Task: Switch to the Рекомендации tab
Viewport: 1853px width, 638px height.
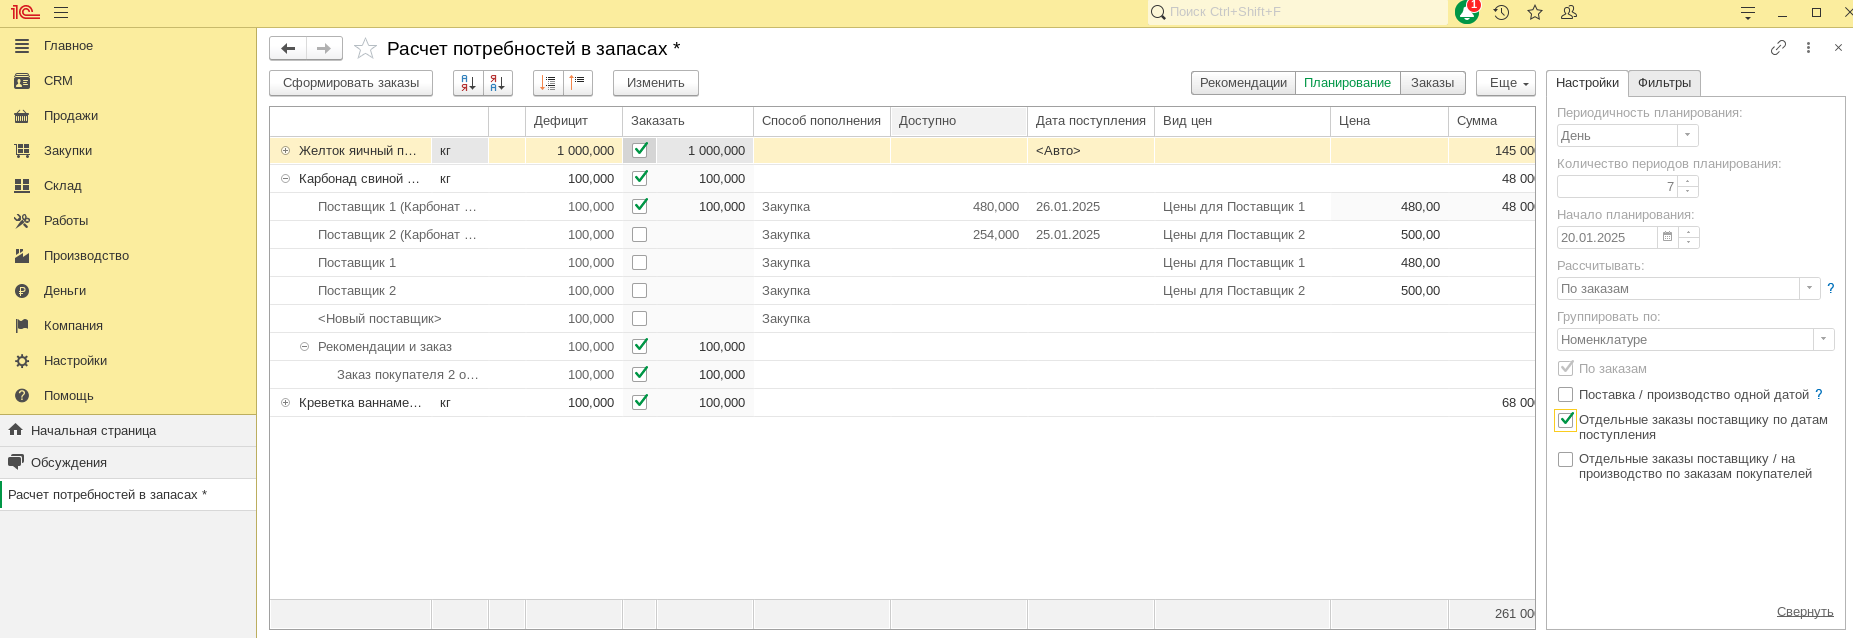Action: [1243, 83]
